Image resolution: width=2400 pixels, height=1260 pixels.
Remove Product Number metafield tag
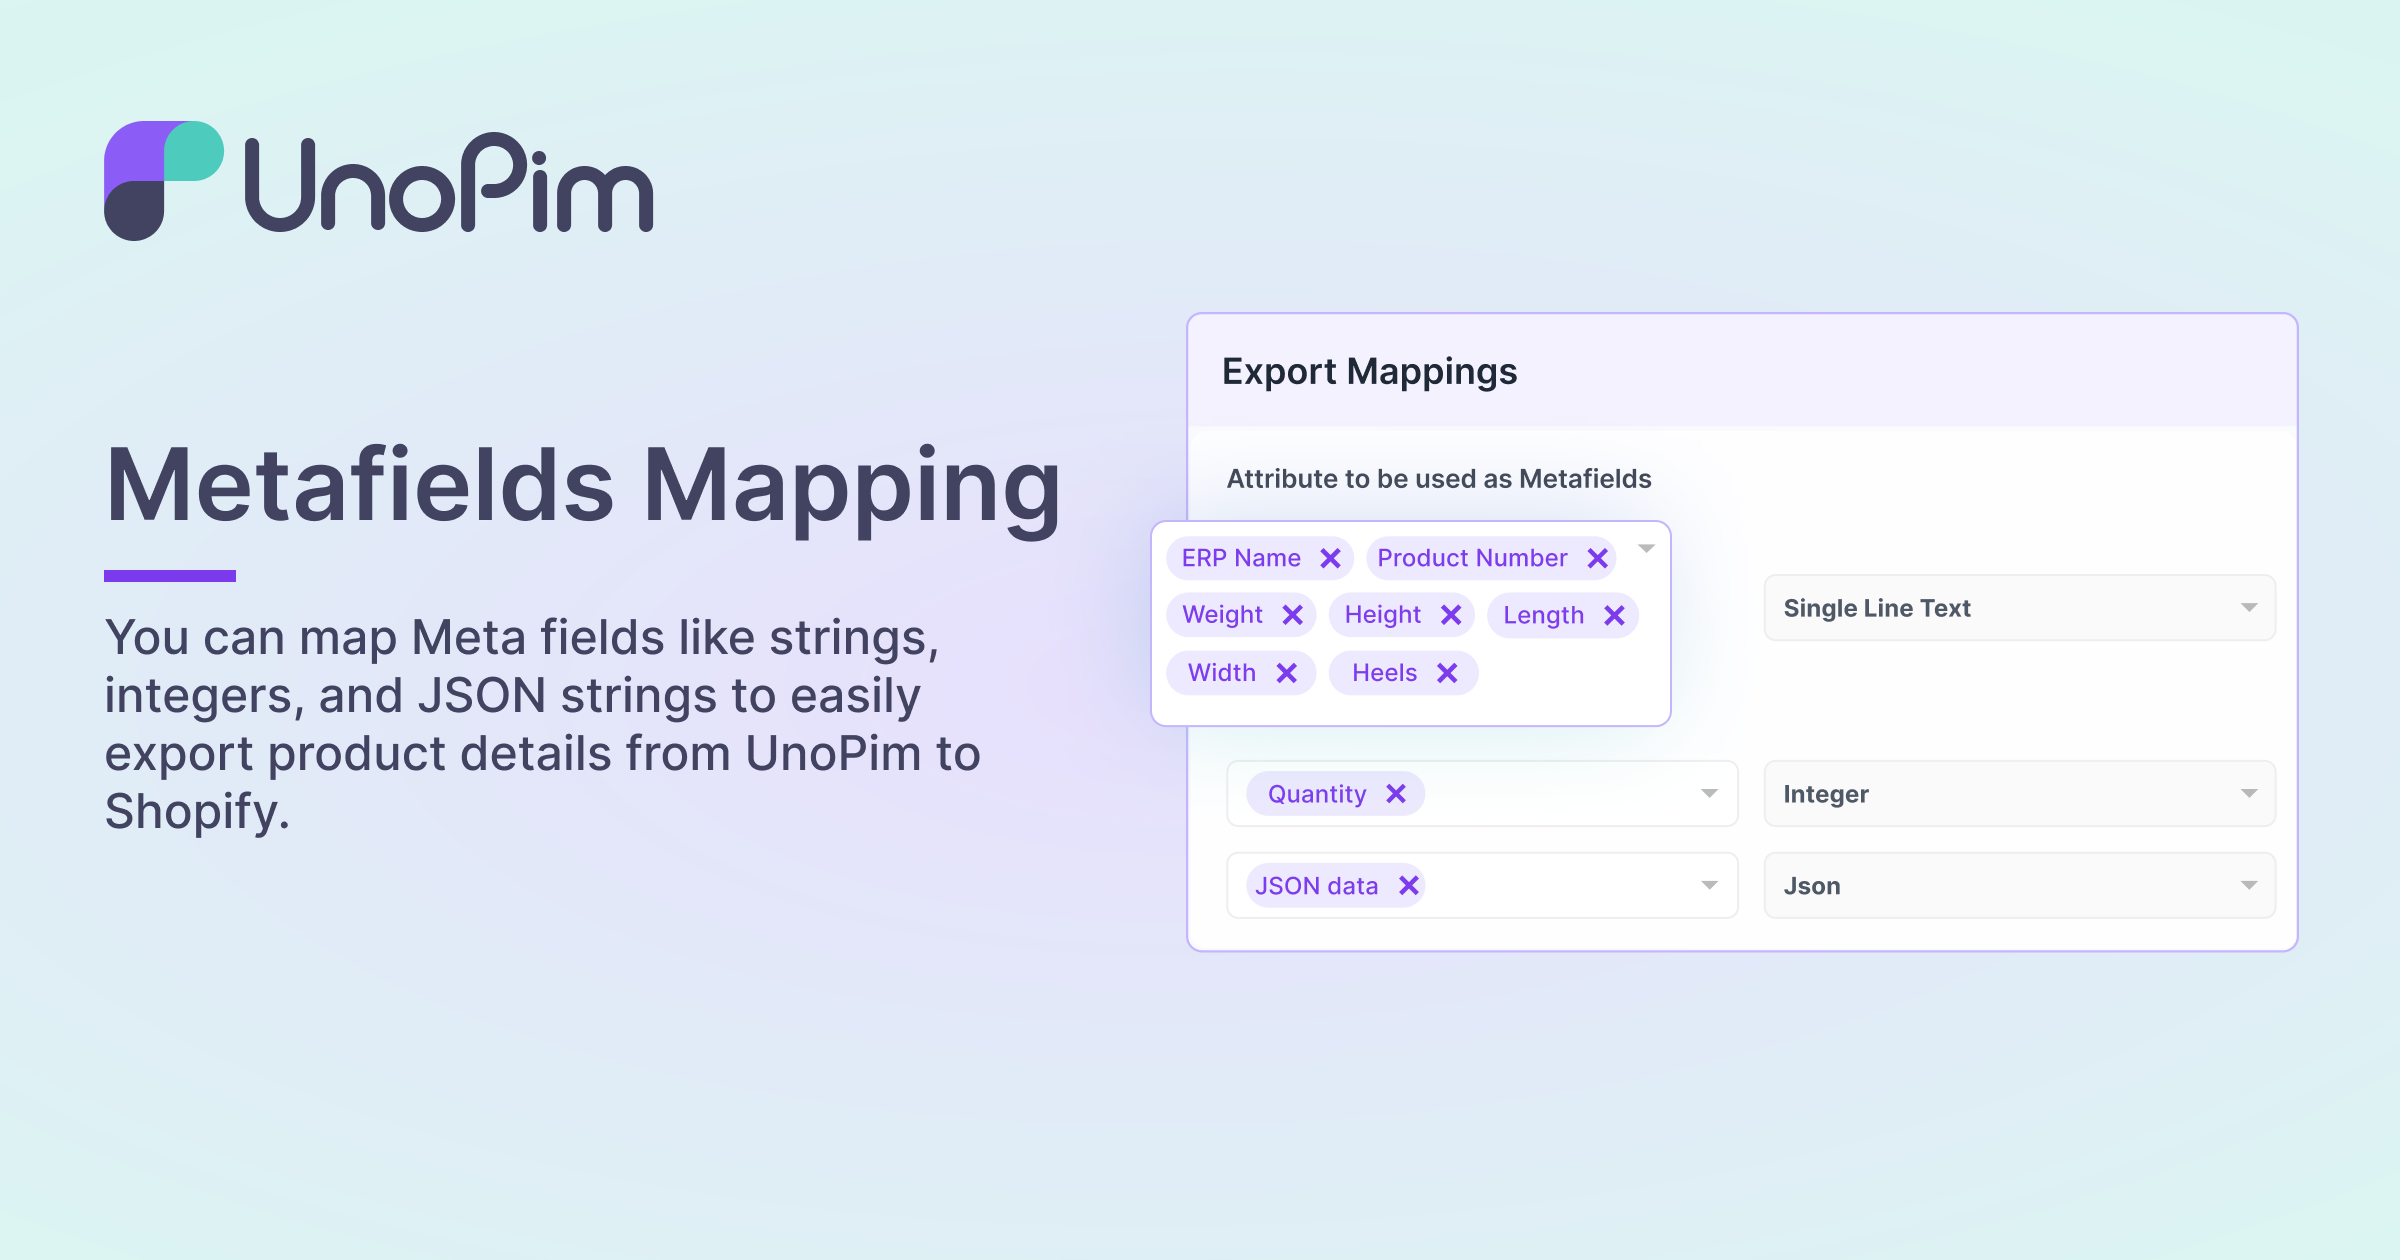1590,557
